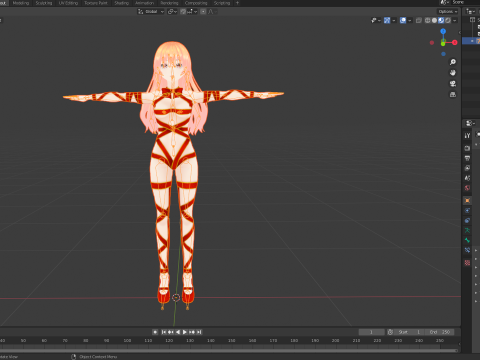480x360 pixels.
Task: Open the shading options dropdown arrow
Action: (x=454, y=21)
